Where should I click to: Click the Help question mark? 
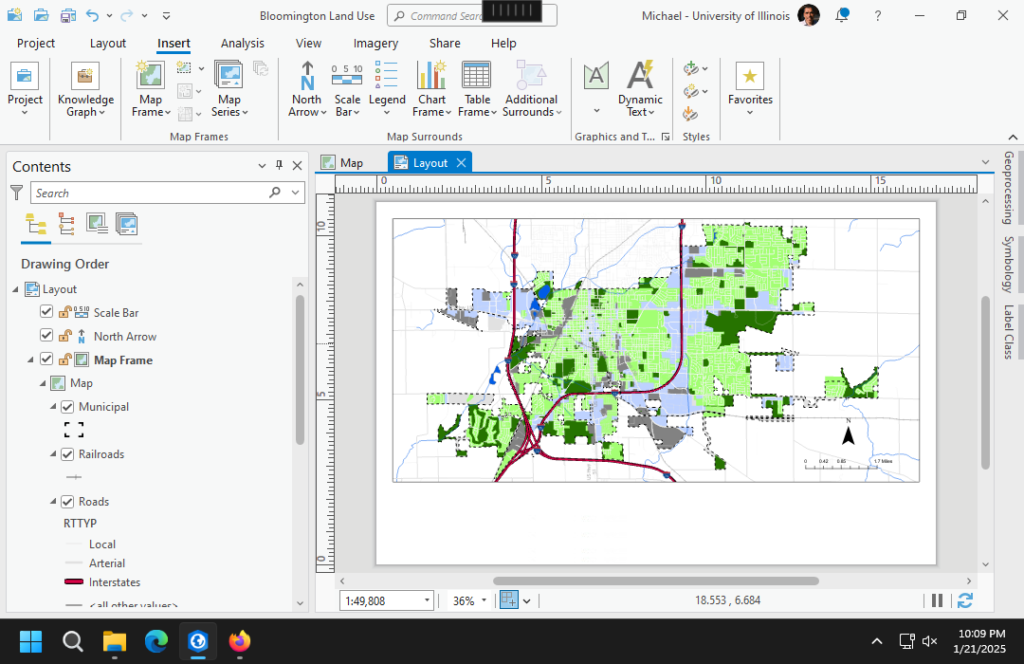[878, 16]
